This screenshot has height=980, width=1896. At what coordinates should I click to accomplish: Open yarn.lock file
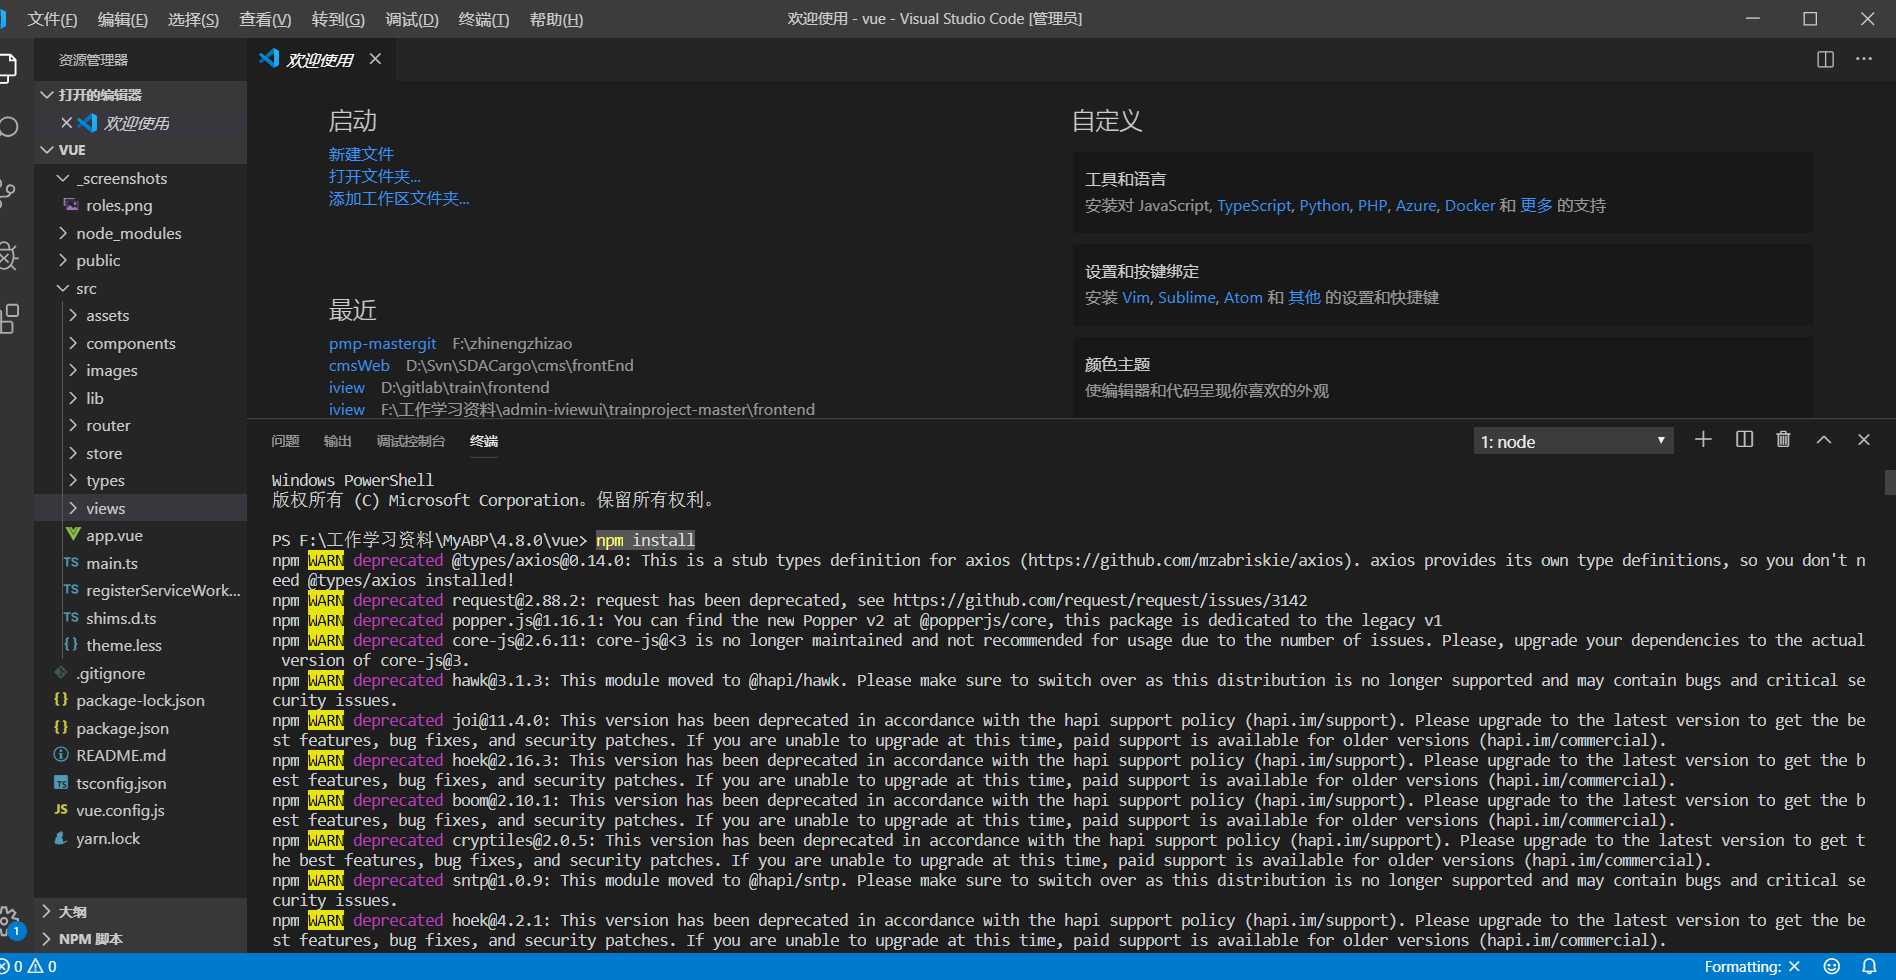point(140,838)
